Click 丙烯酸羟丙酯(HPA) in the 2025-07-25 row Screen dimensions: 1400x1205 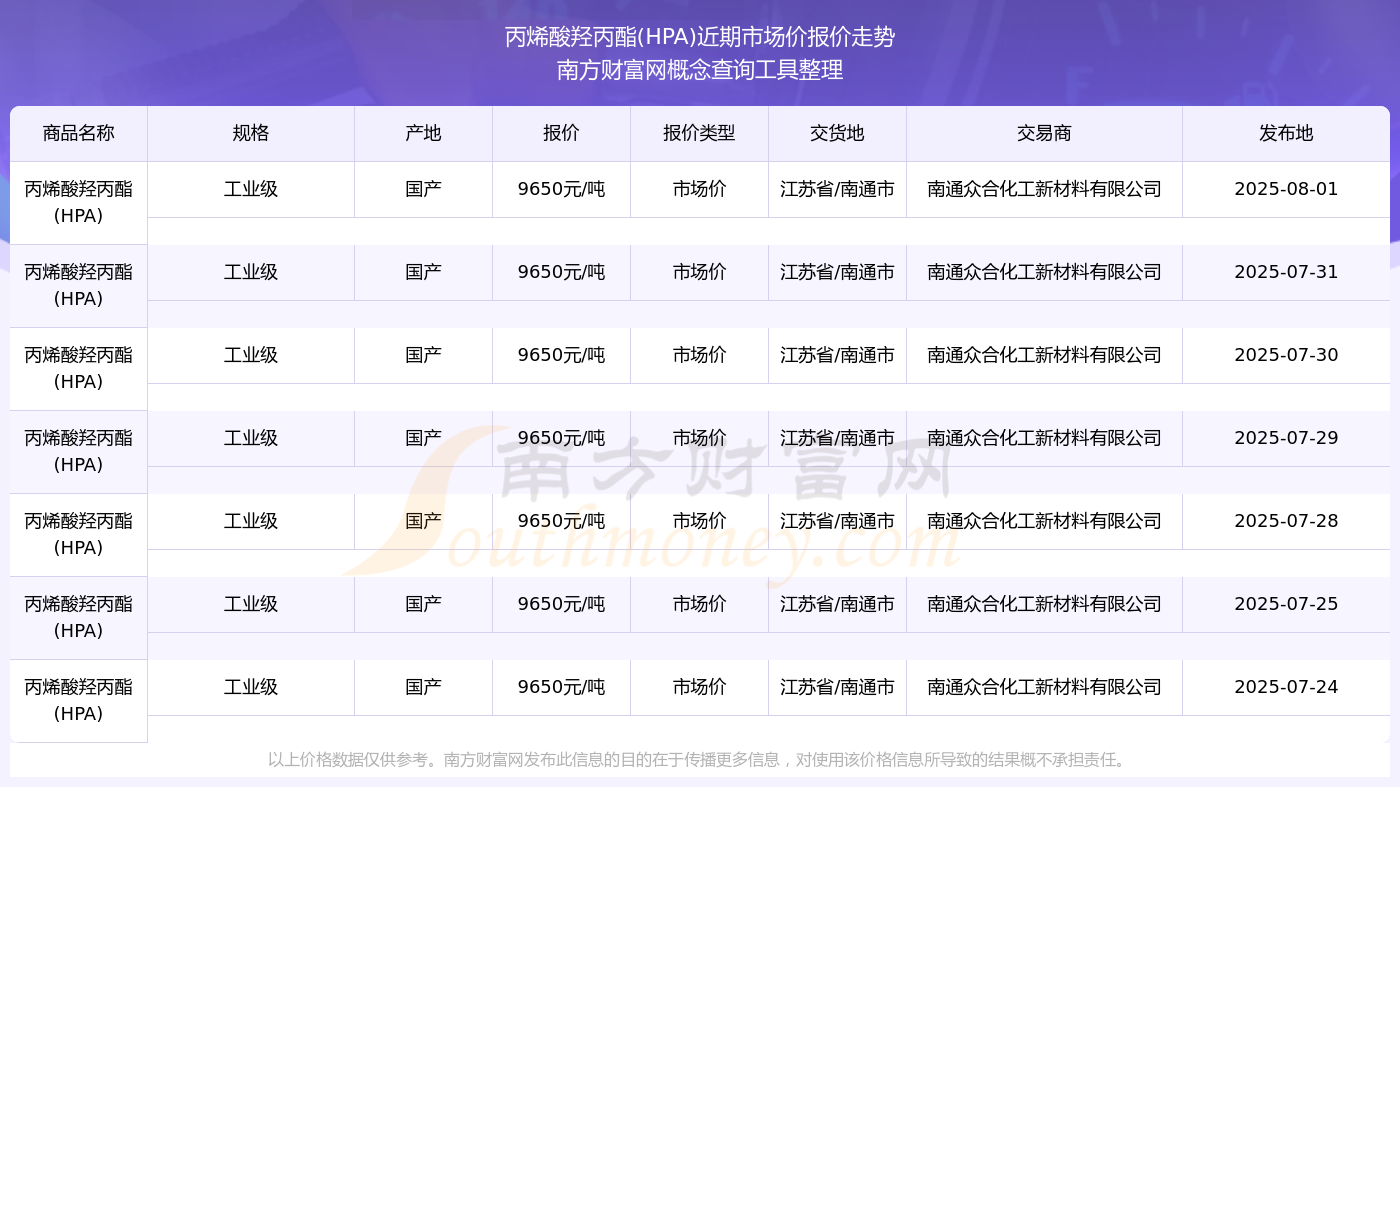[79, 618]
